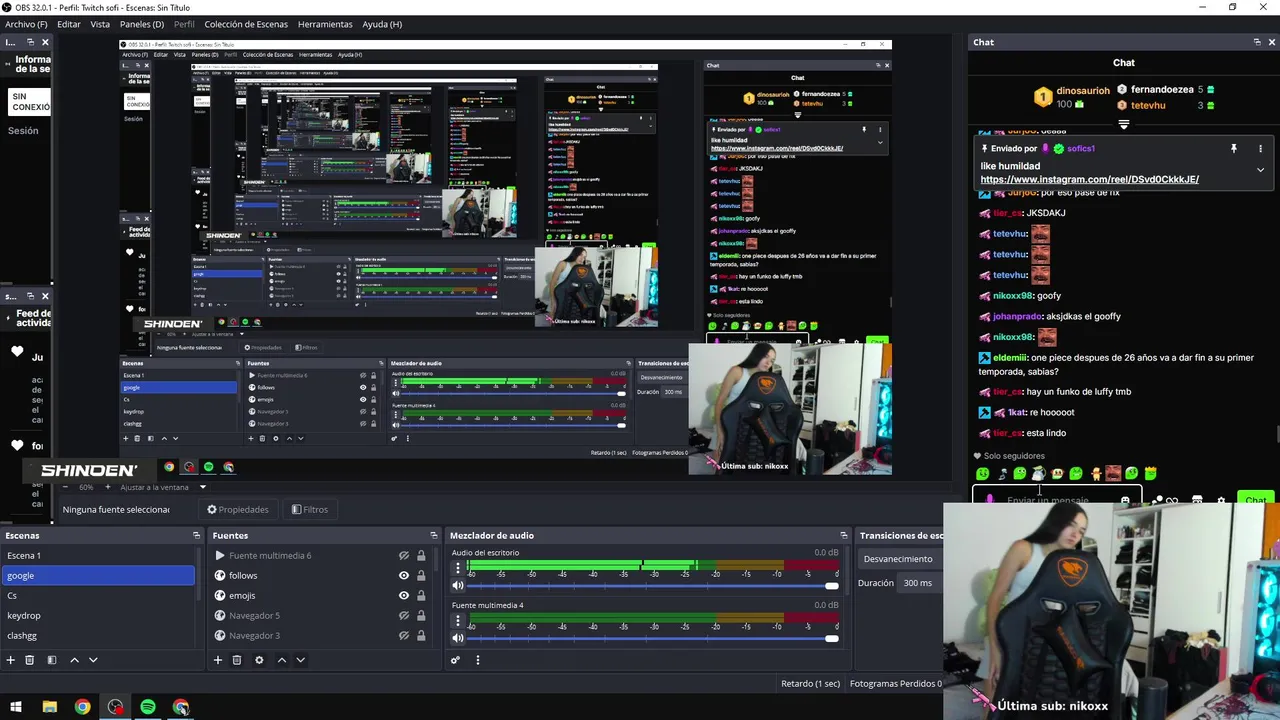Move the source down in Fuentes
1280x720 pixels.
click(x=300, y=660)
